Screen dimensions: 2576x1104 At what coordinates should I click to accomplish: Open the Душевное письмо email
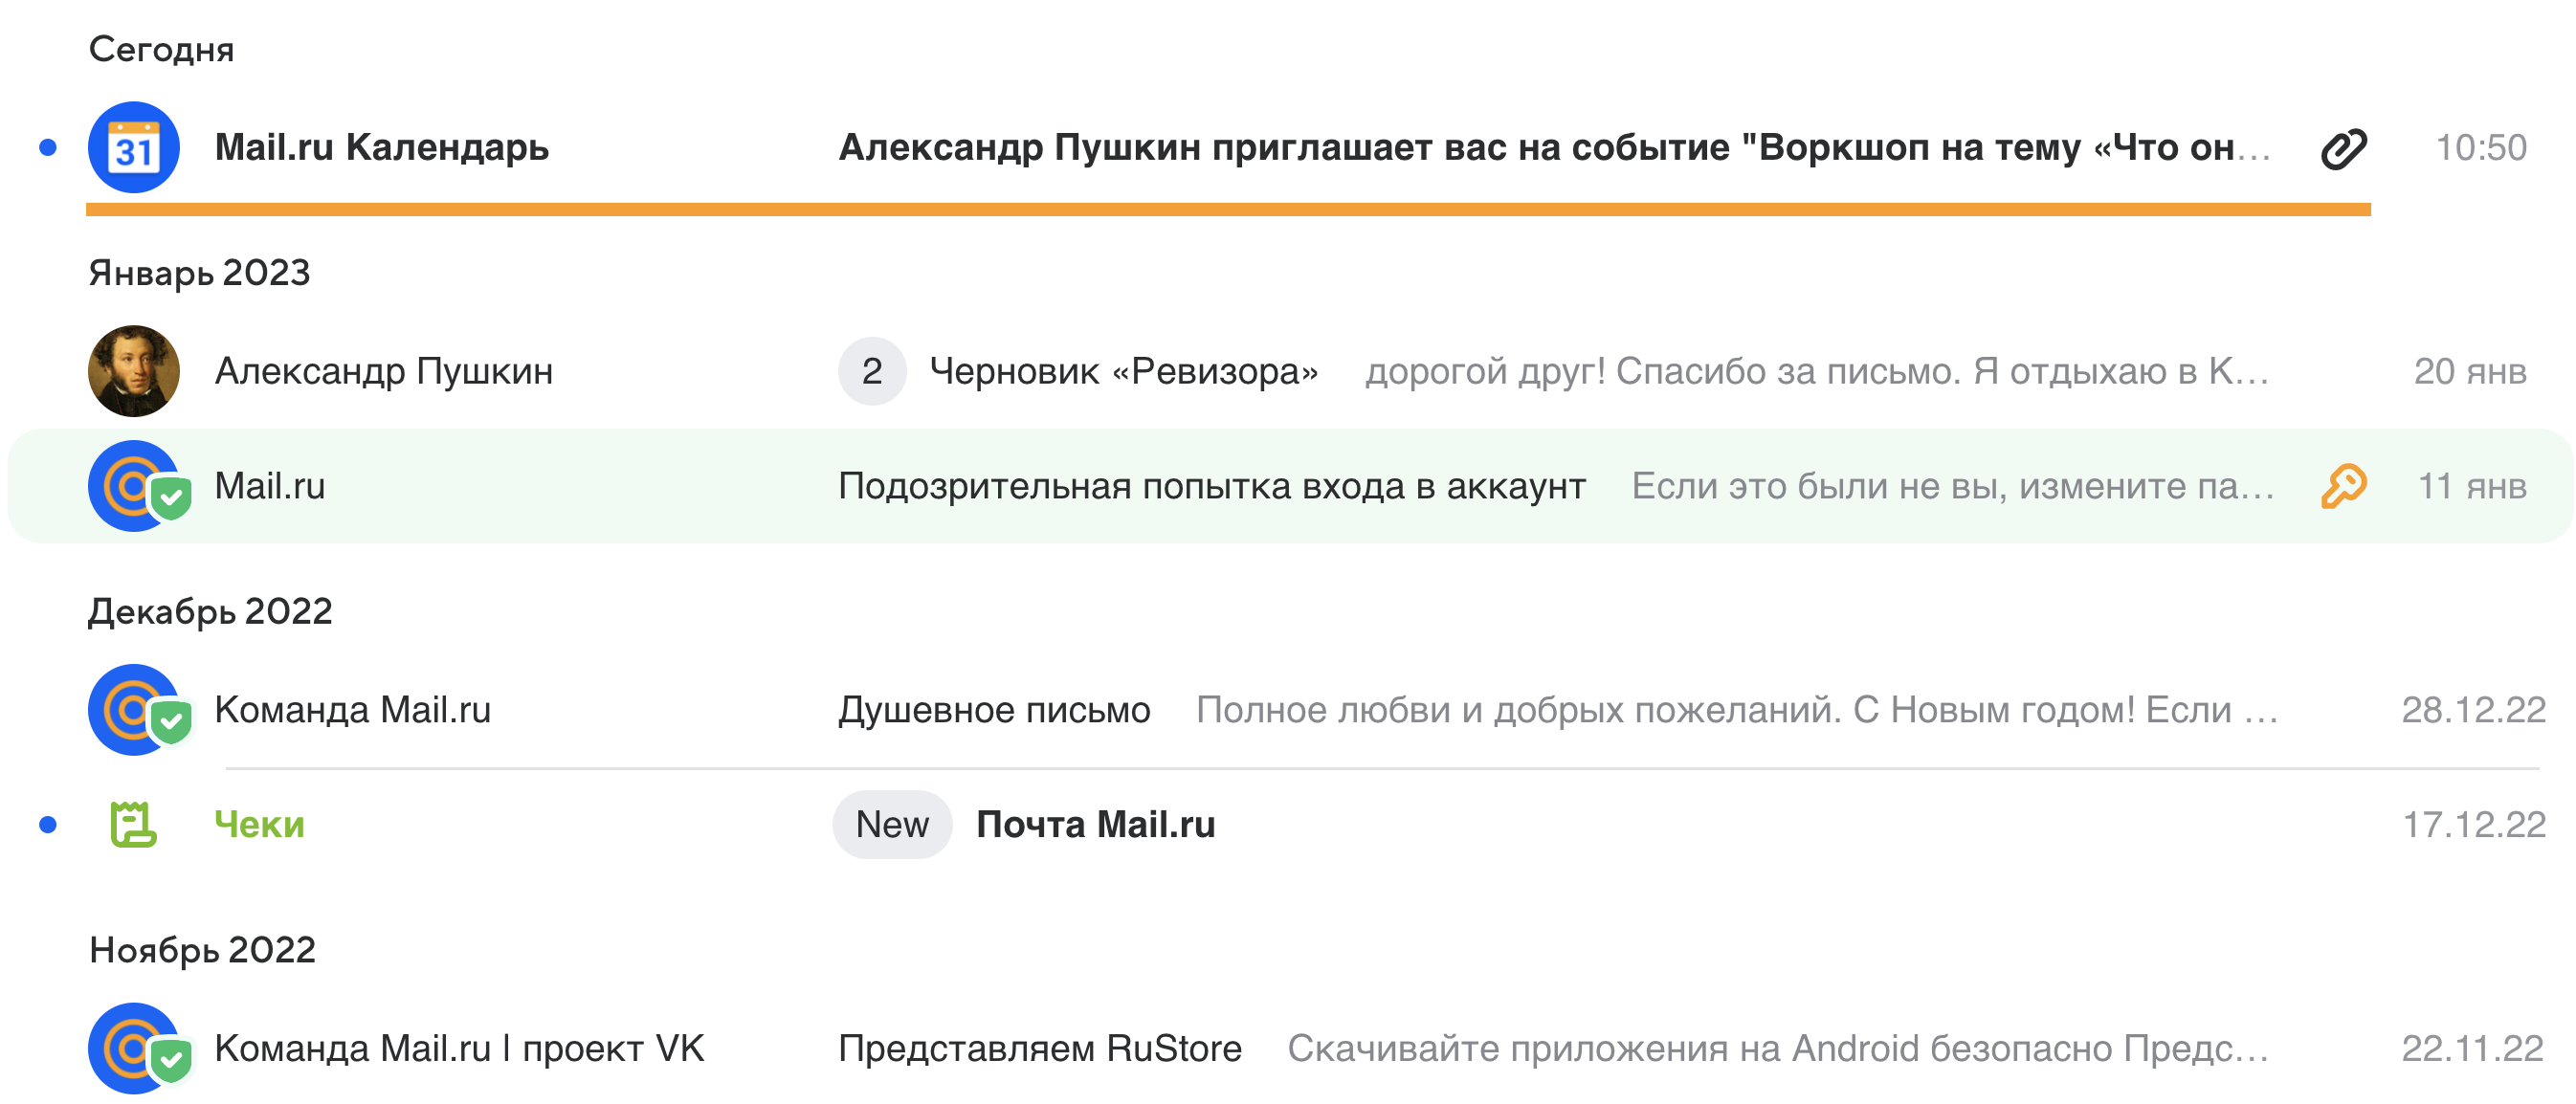pos(993,710)
